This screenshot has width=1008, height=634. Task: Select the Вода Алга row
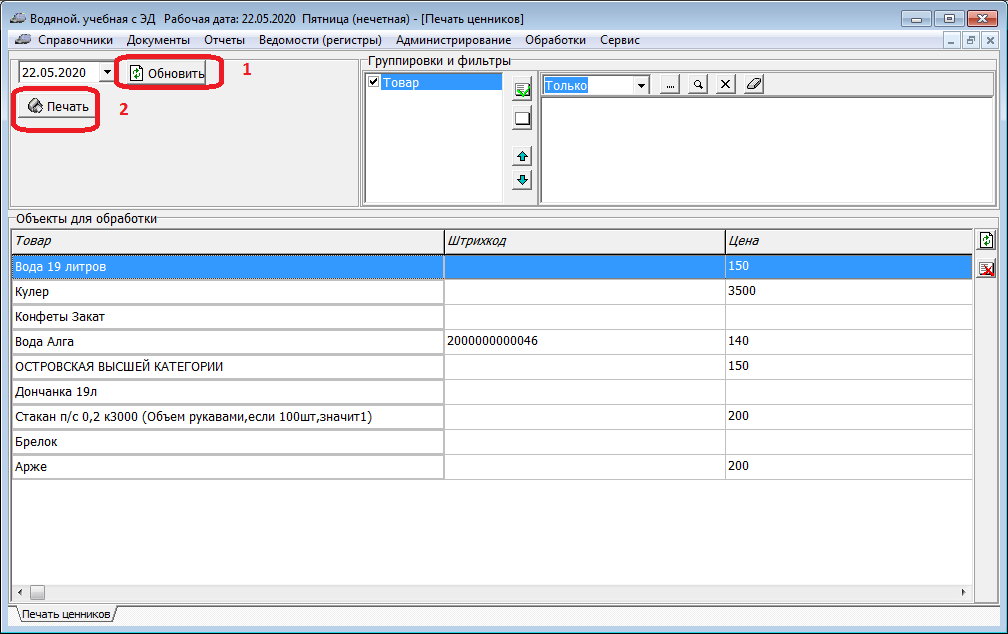(x=227, y=341)
